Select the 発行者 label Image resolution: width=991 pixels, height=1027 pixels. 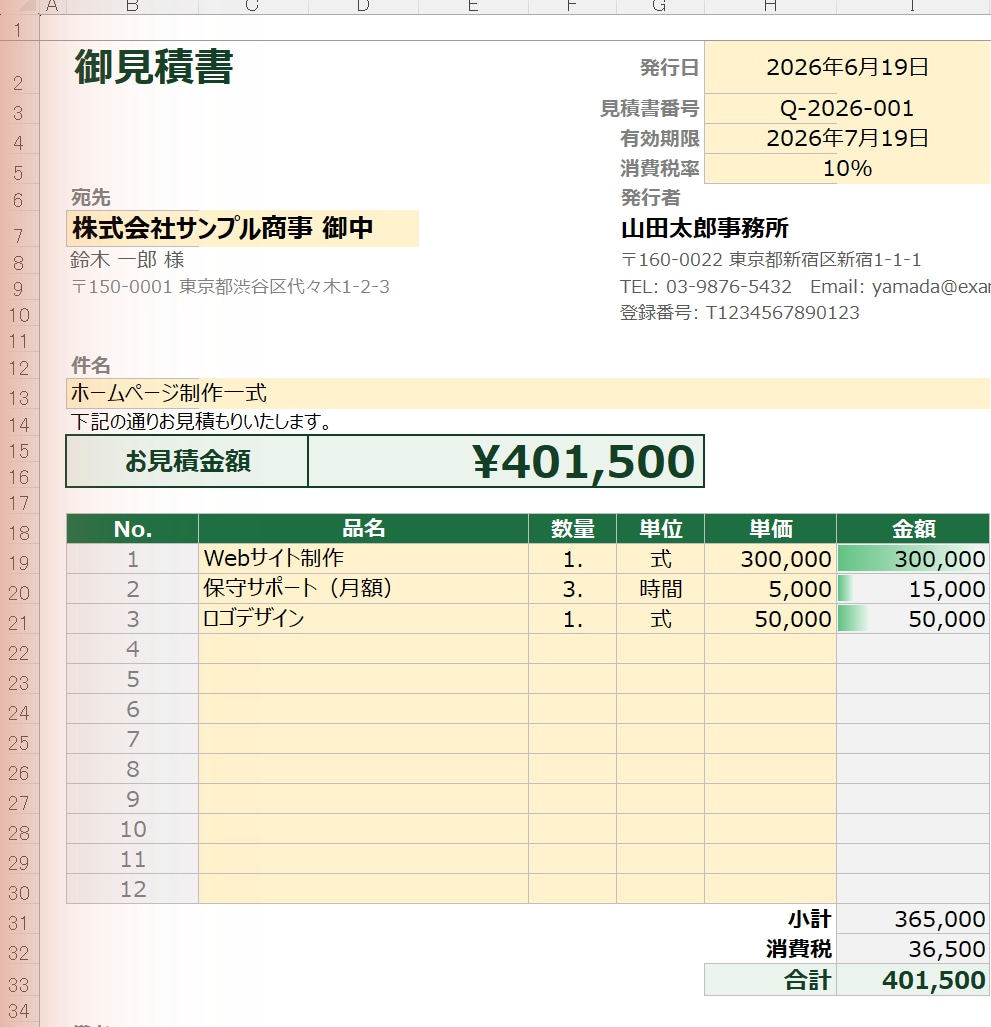(650, 197)
